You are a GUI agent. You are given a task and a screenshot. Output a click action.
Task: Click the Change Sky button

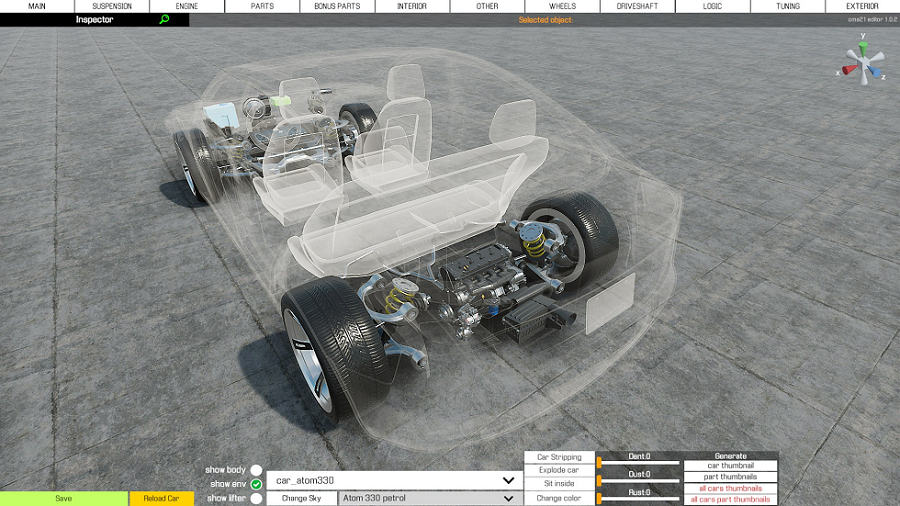point(302,498)
